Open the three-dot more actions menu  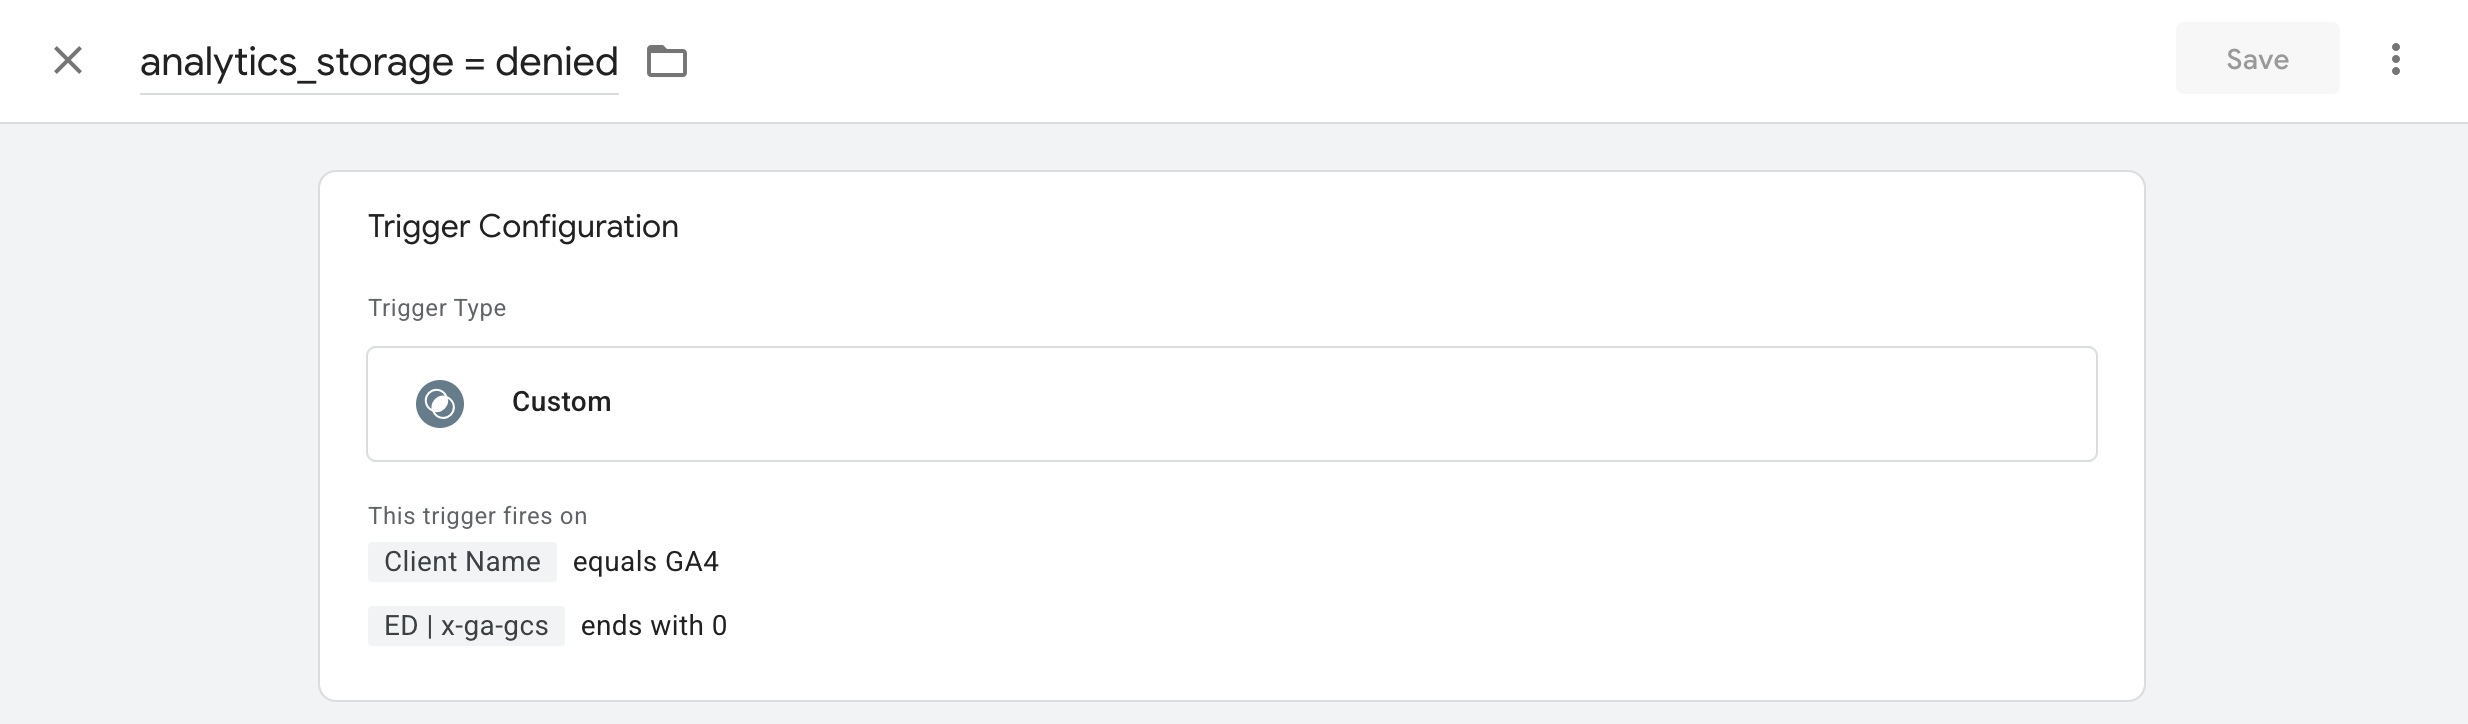point(2395,59)
